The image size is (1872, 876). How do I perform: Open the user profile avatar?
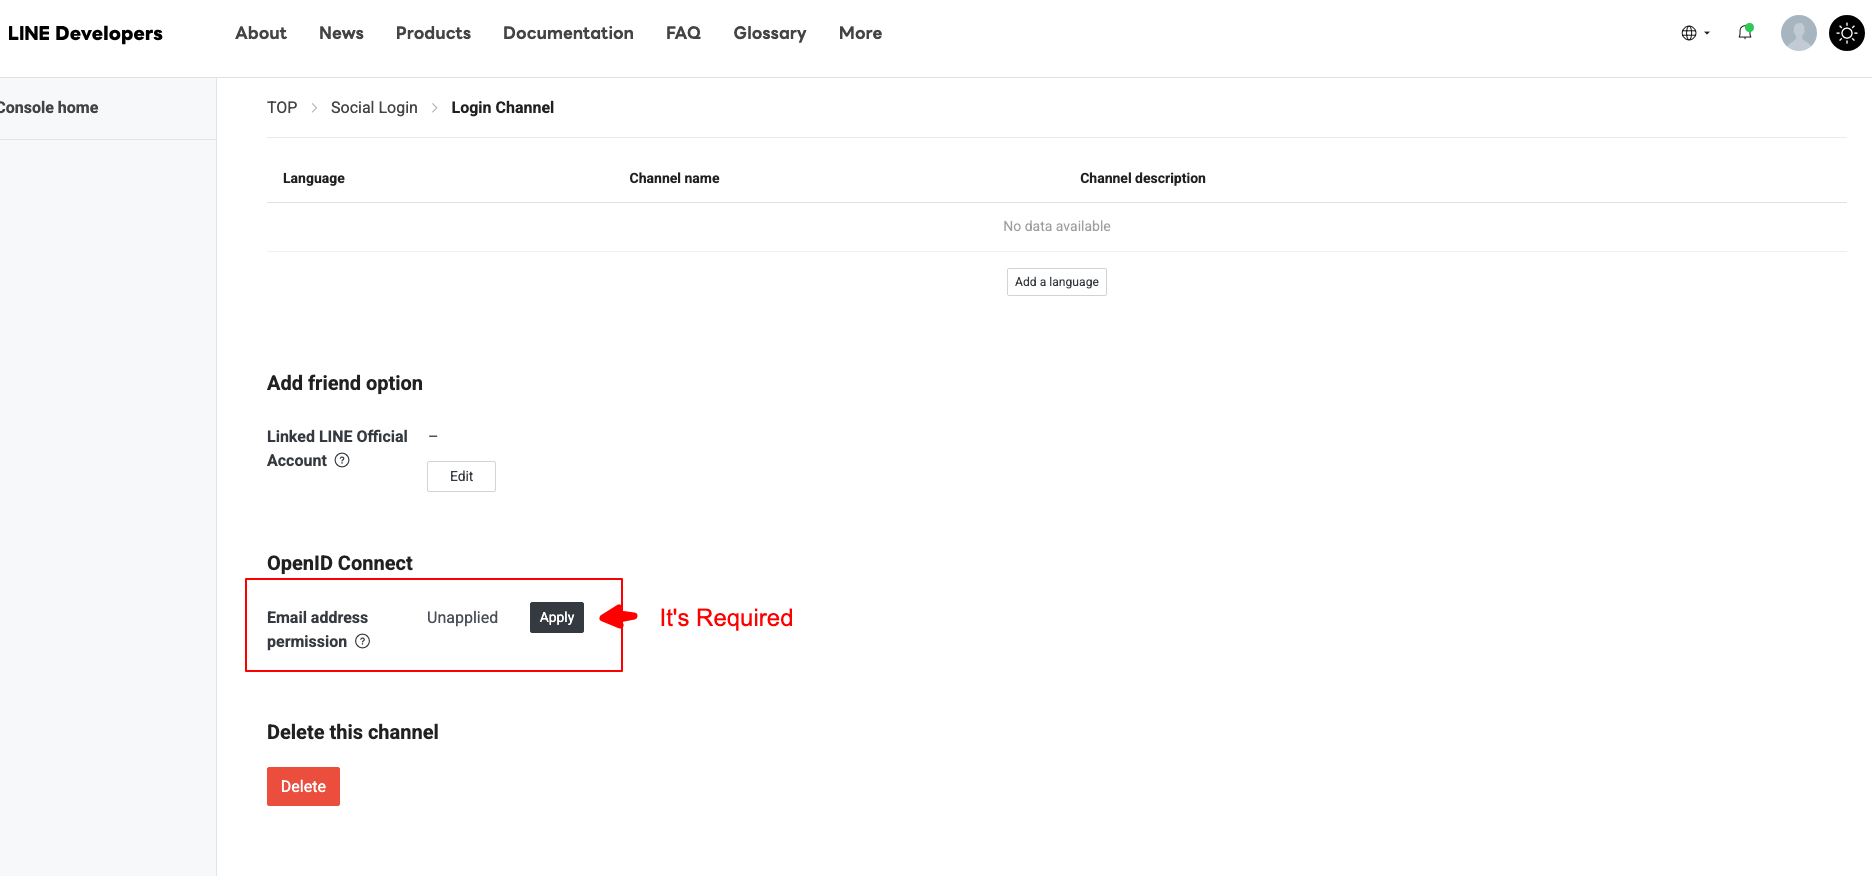coord(1798,33)
